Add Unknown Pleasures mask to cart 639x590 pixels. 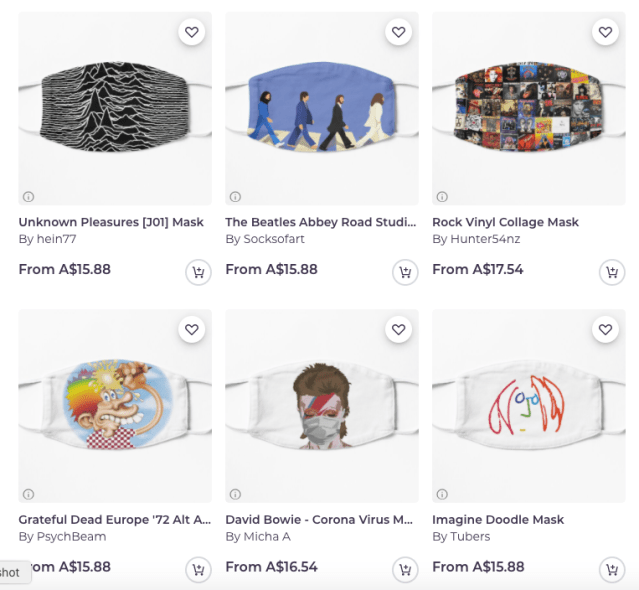[198, 272]
